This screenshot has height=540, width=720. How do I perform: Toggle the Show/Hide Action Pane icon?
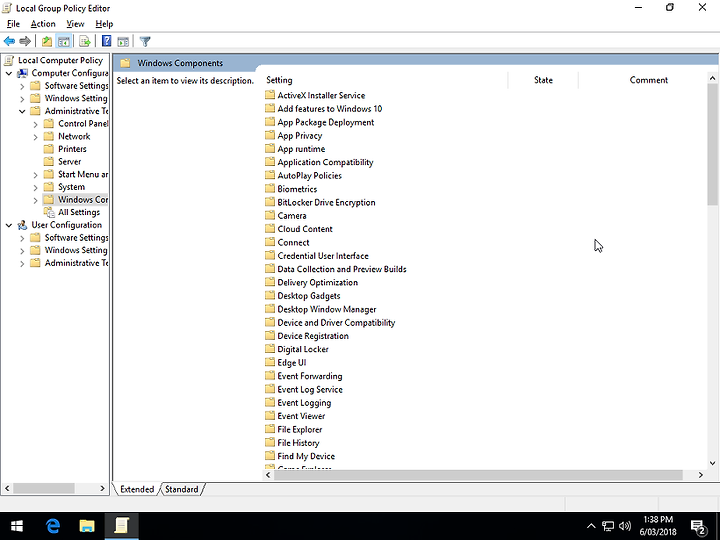pyautogui.click(x=123, y=41)
